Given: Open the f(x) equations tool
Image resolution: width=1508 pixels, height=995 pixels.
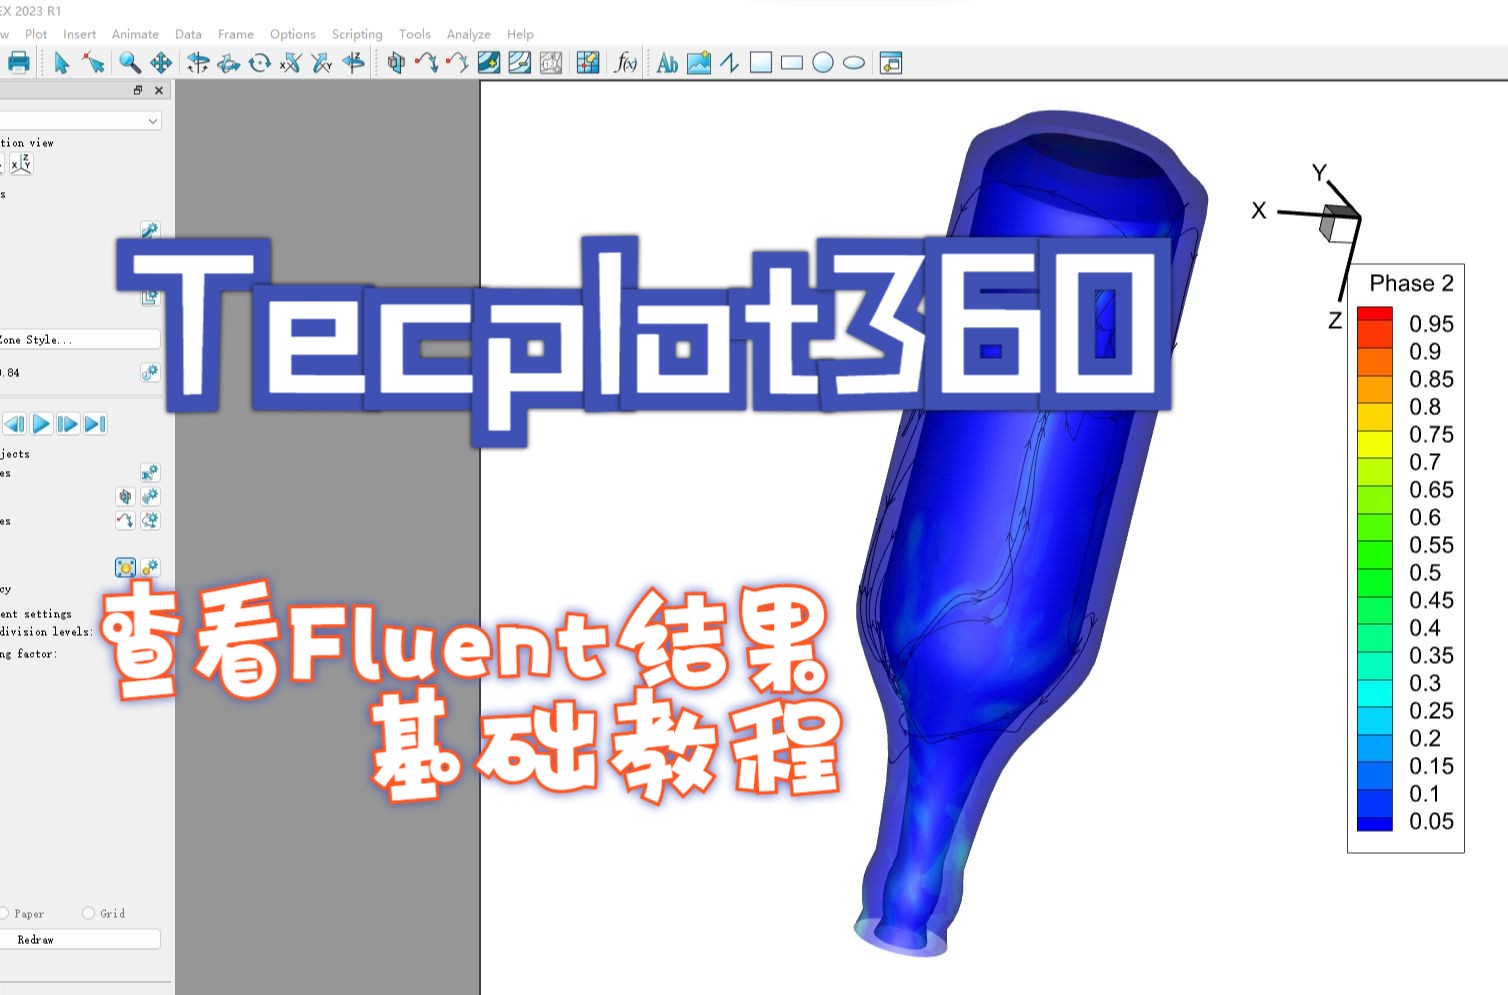Looking at the screenshot, I should click(x=626, y=63).
